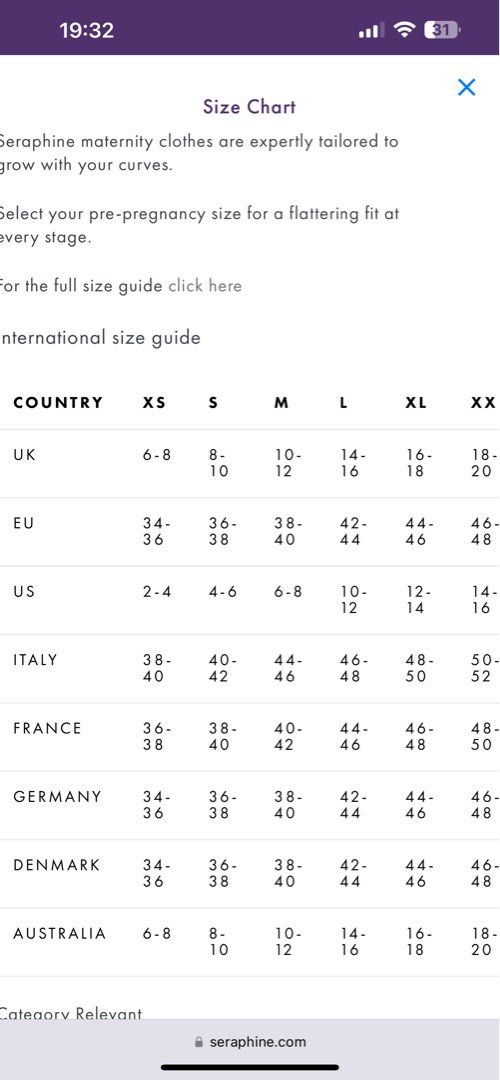500x1080 pixels.
Task: Select the COUNTRY column header
Action: (x=58, y=402)
